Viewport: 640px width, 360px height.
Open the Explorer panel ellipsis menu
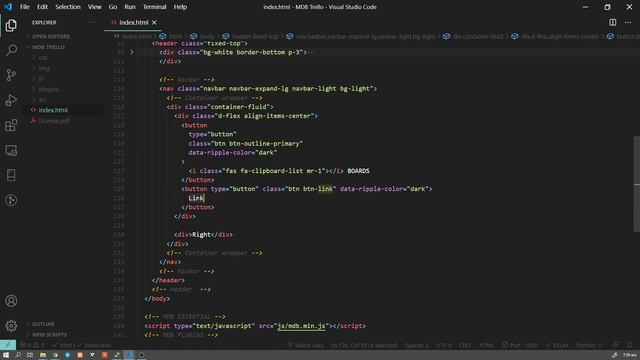[x=91, y=22]
